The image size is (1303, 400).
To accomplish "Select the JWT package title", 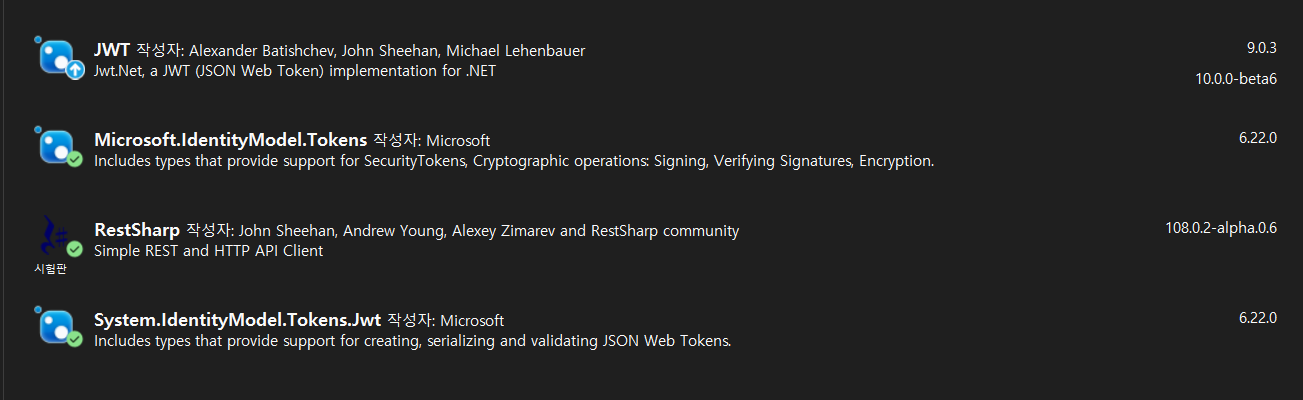I will pos(112,50).
